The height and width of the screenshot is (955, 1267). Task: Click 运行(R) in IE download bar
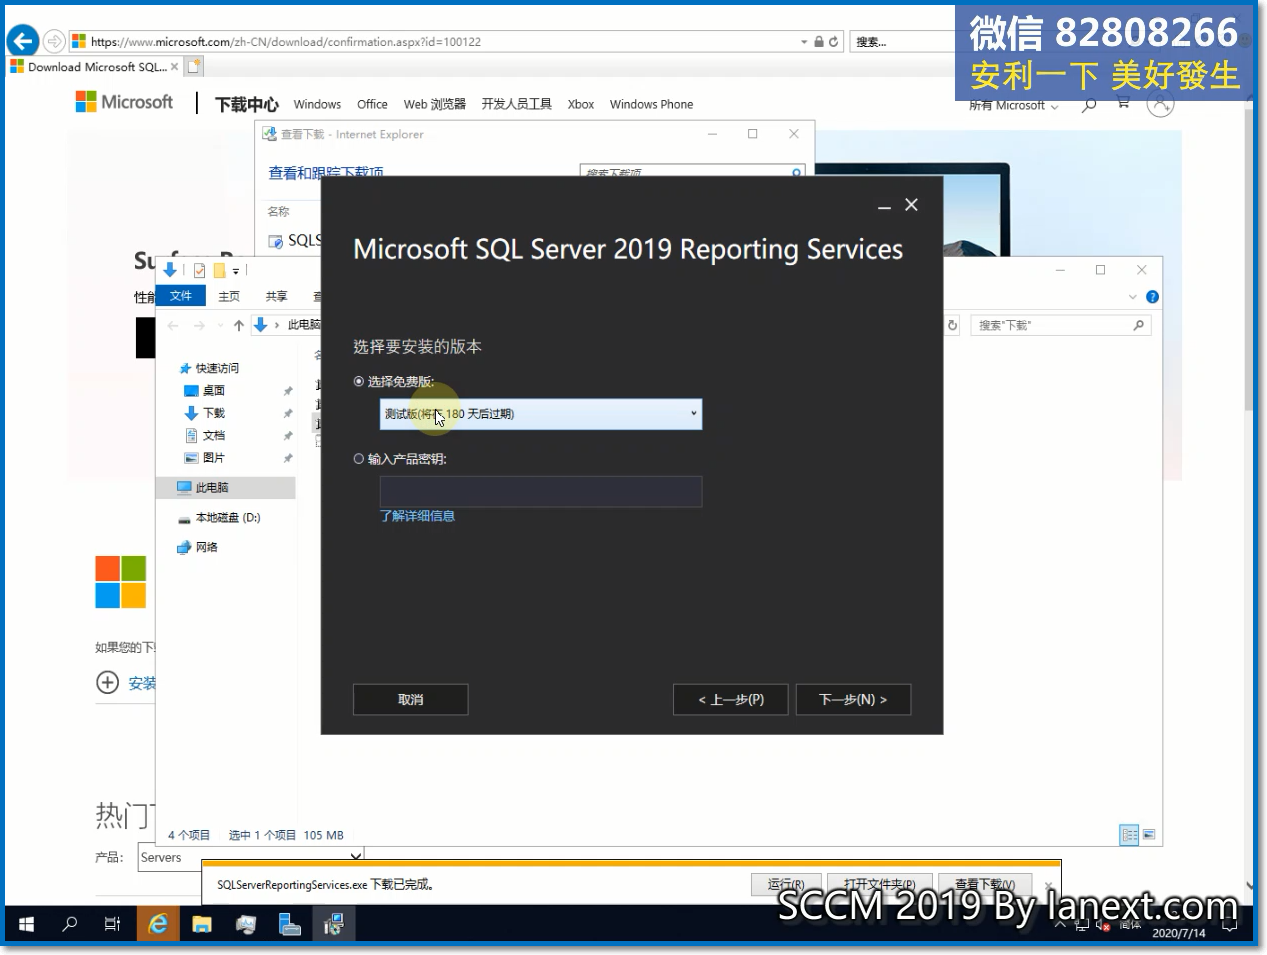point(786,884)
